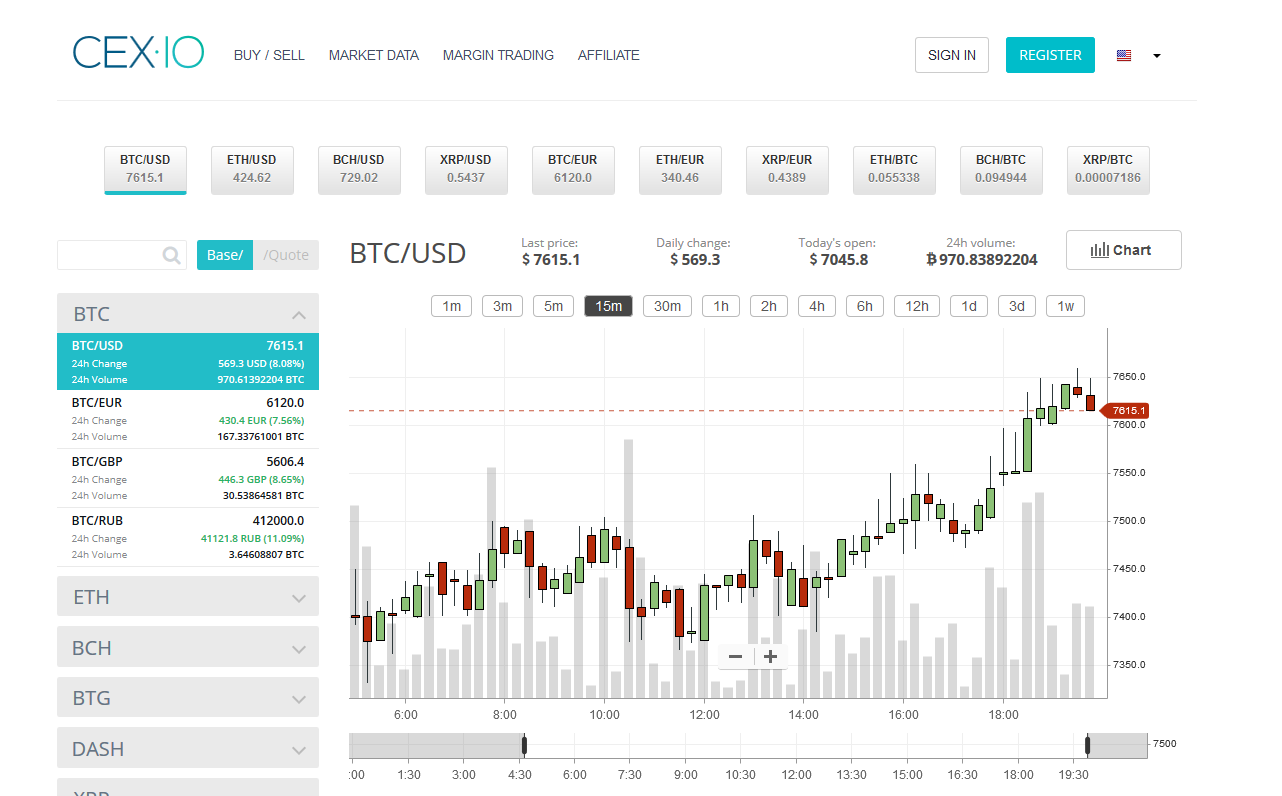Image resolution: width=1282 pixels, height=796 pixels.
Task: Click the CEX.IO logo
Action: 138,53
